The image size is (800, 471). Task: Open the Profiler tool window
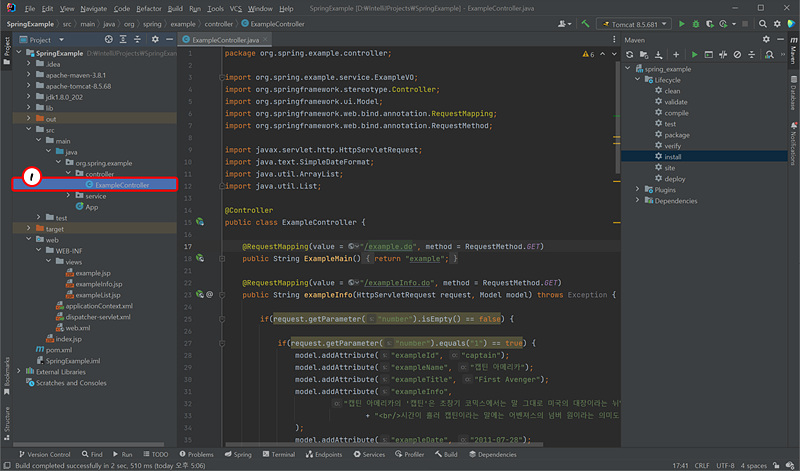(410, 454)
